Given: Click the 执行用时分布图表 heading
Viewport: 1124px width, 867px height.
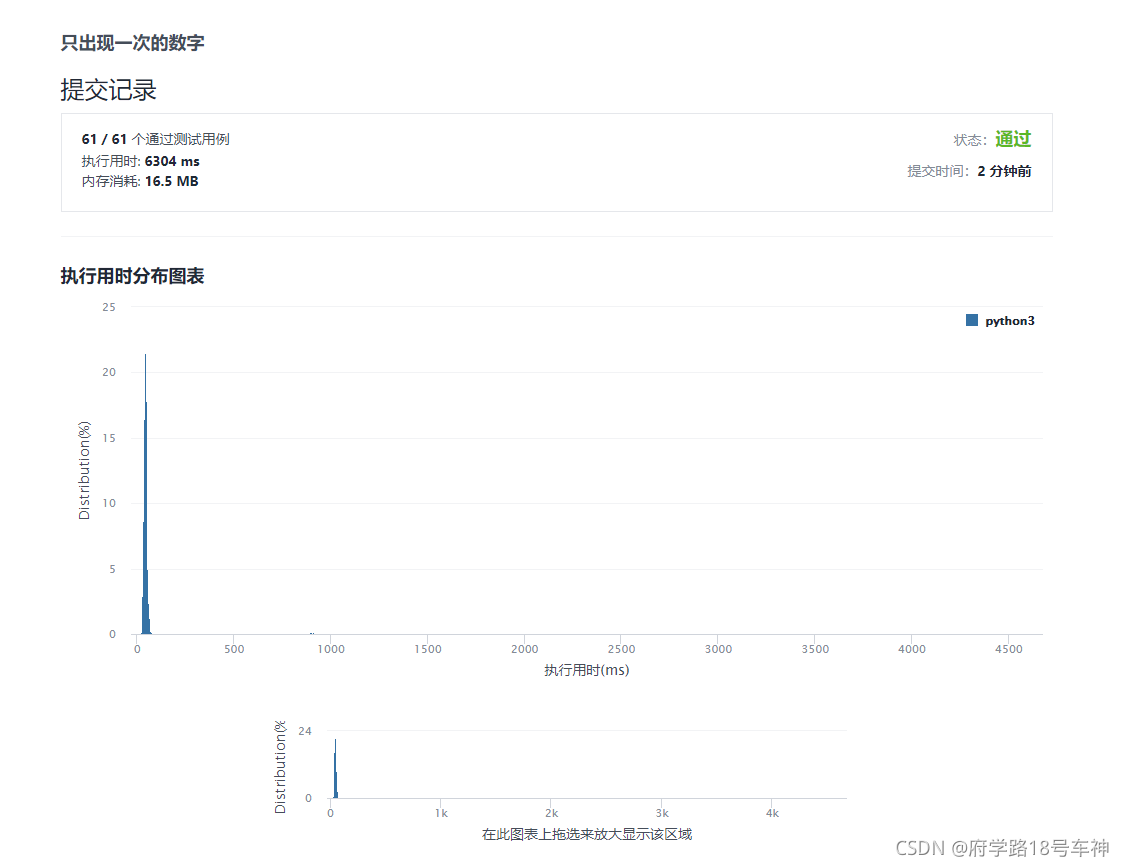Looking at the screenshot, I should coord(133,276).
